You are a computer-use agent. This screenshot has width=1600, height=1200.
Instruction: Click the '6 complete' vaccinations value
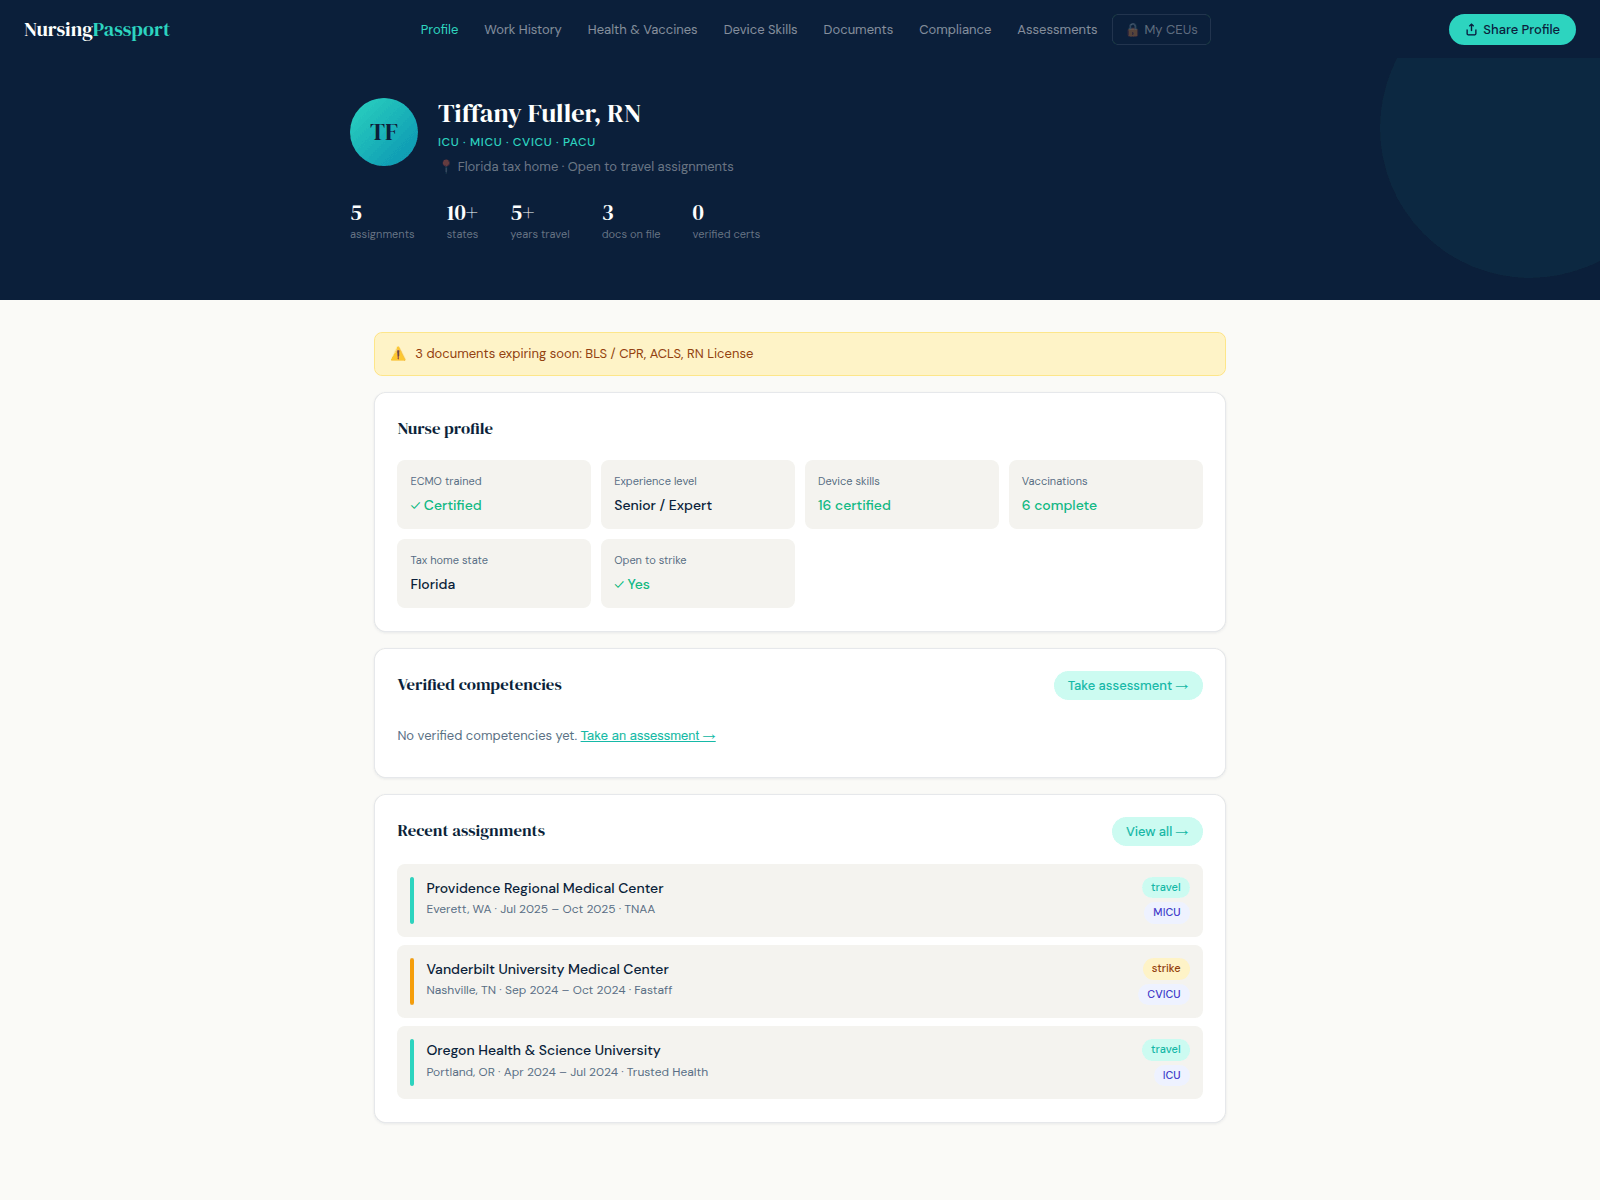tap(1059, 506)
